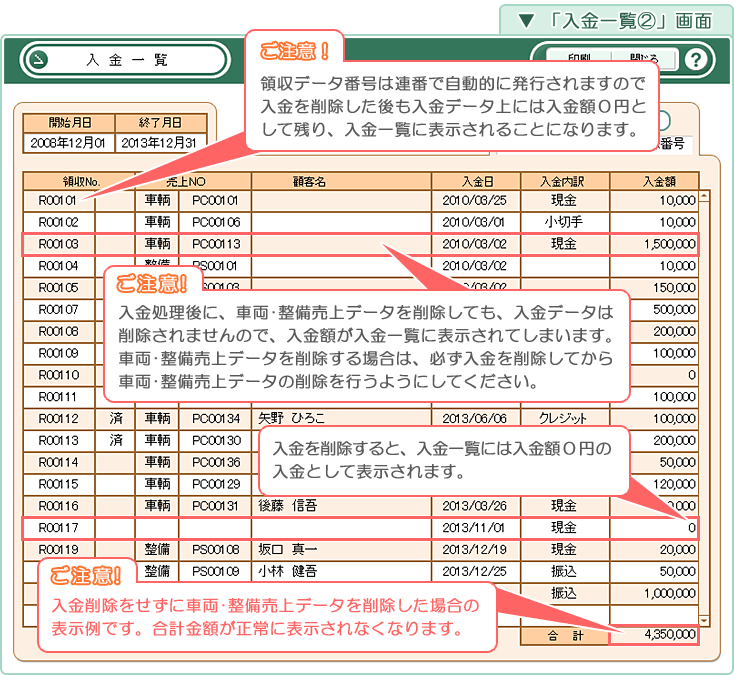Click payment date 2010/03/01
735x675 pixels.
[473, 222]
